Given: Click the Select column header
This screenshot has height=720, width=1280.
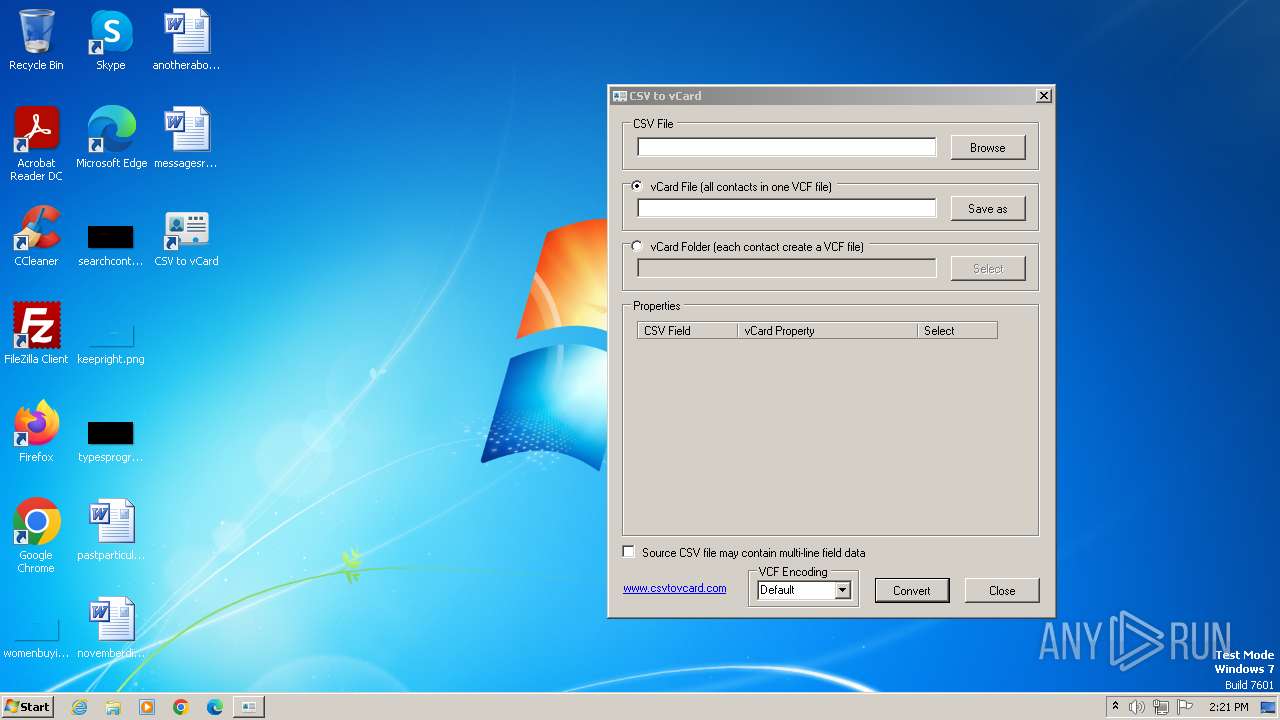Looking at the screenshot, I should coord(957,330).
